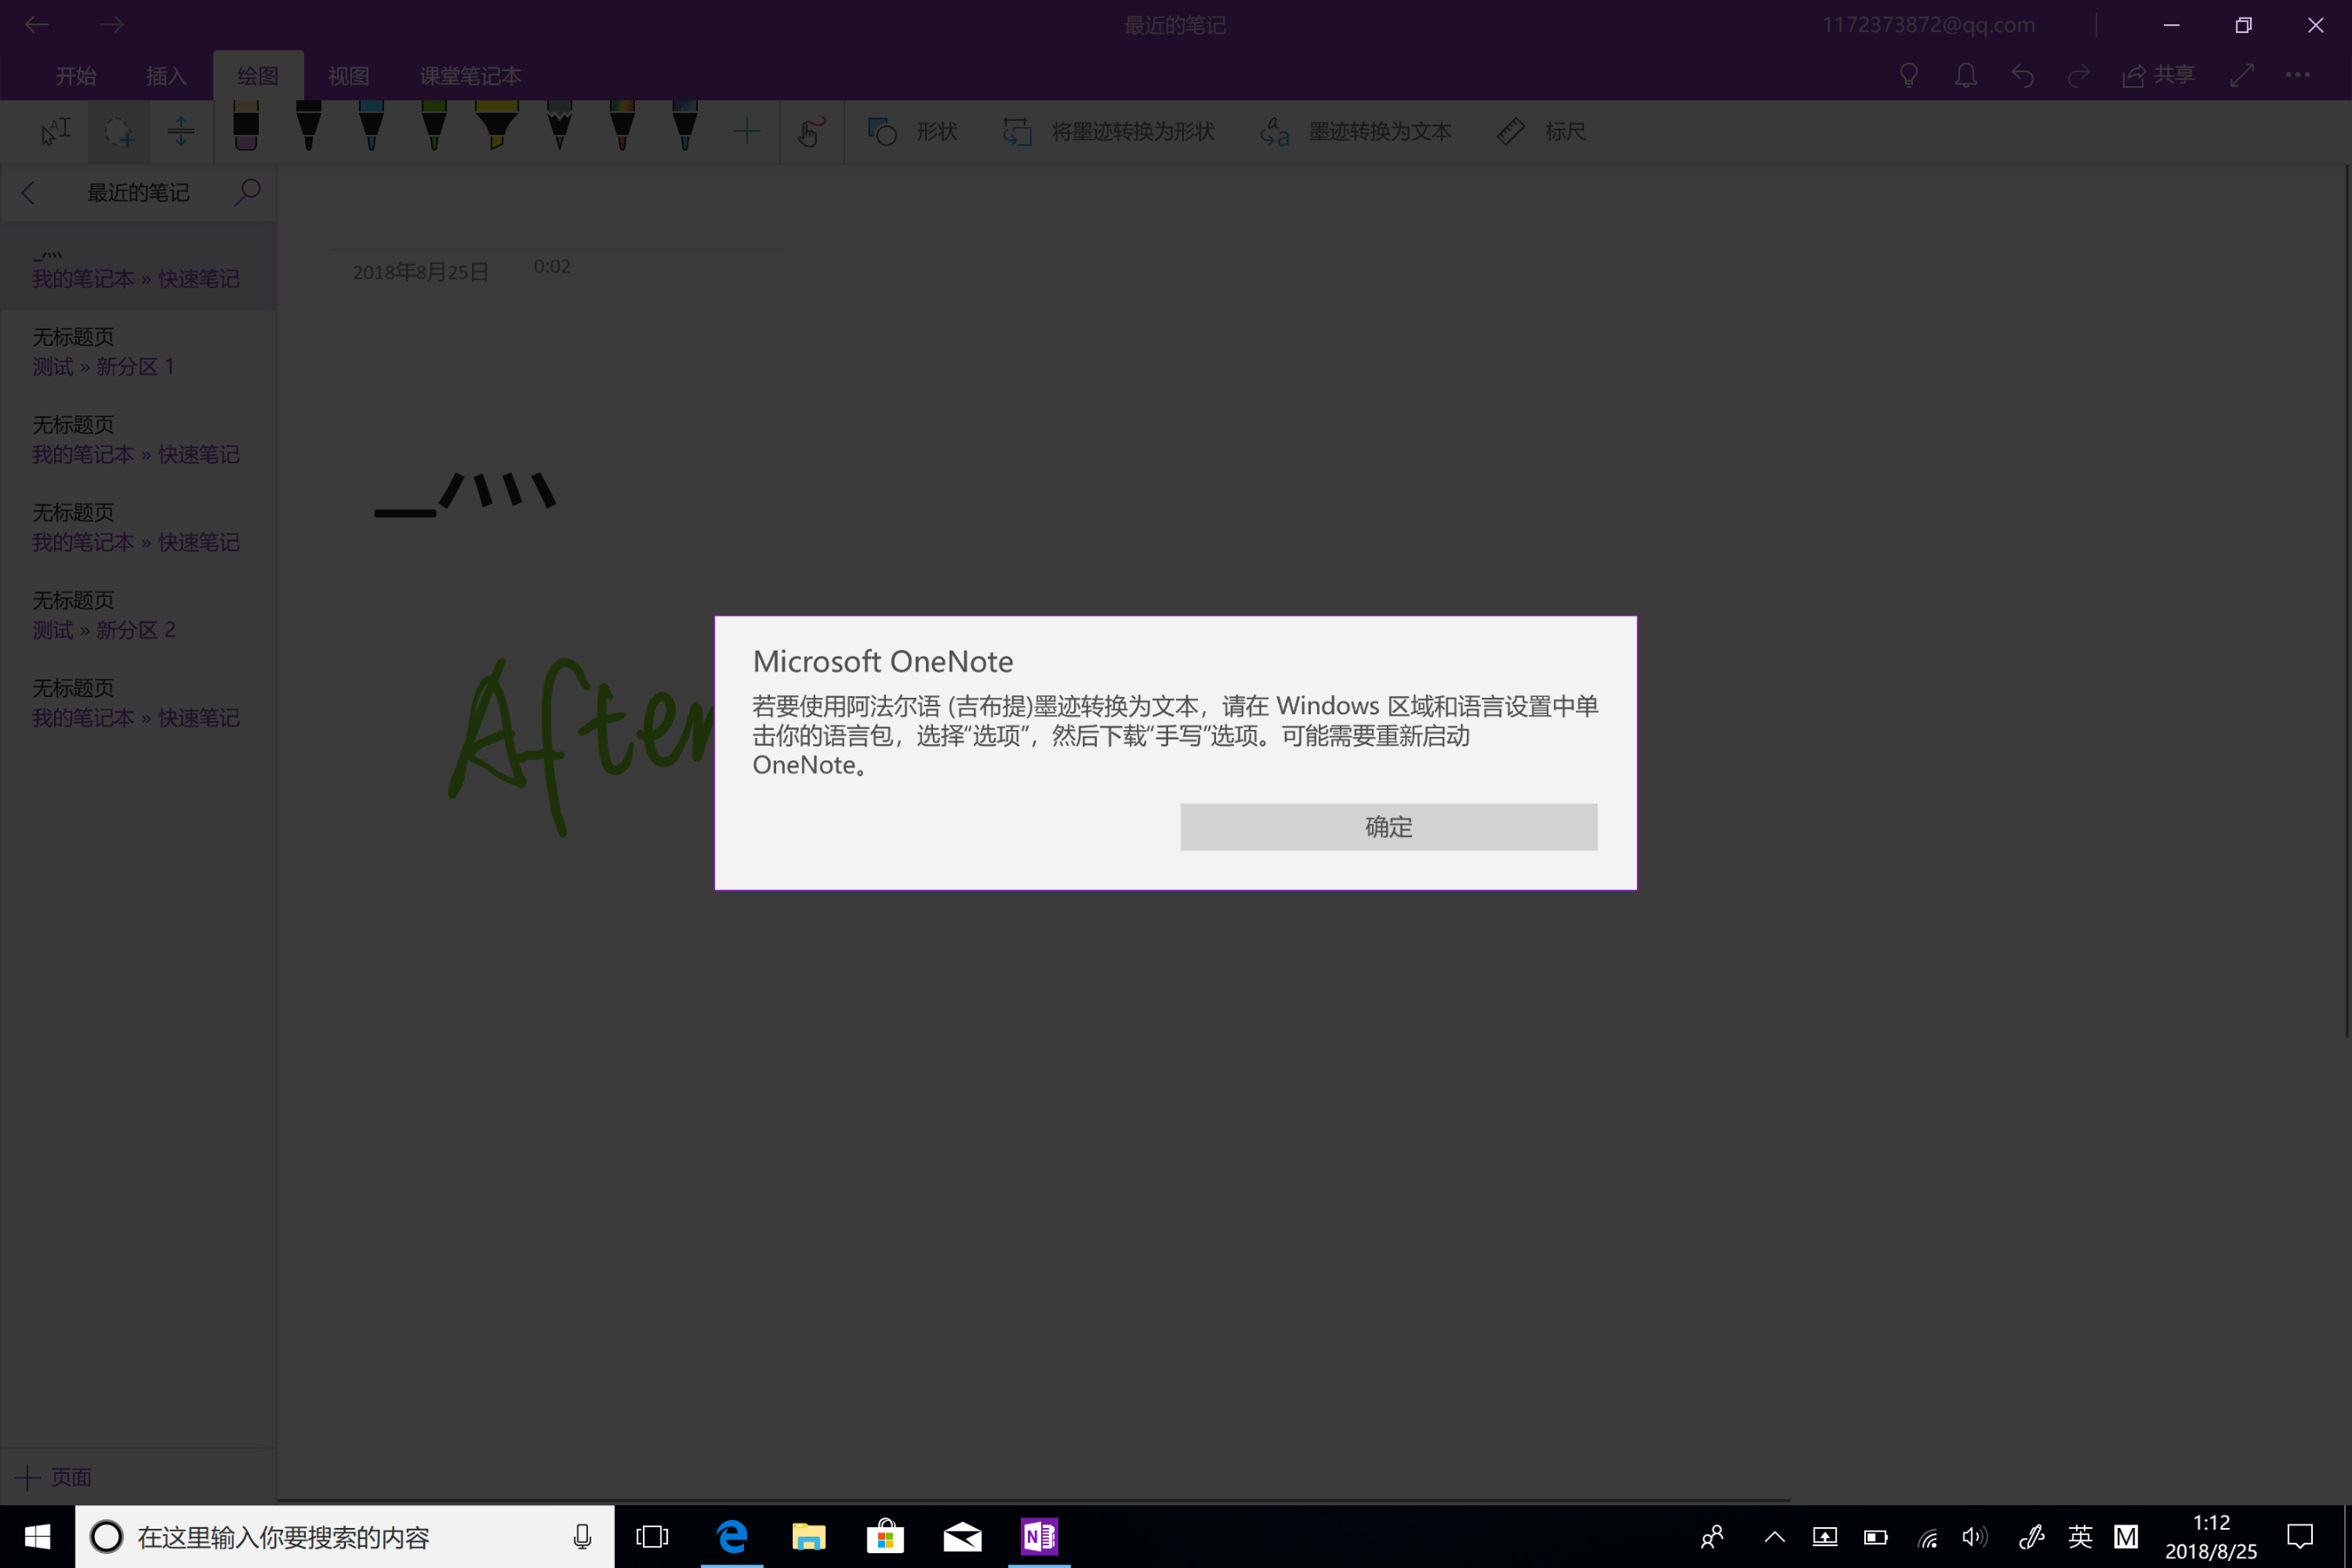Open the 测试 » 新分区 2 page
The width and height of the screenshot is (2352, 1568).
click(138, 615)
